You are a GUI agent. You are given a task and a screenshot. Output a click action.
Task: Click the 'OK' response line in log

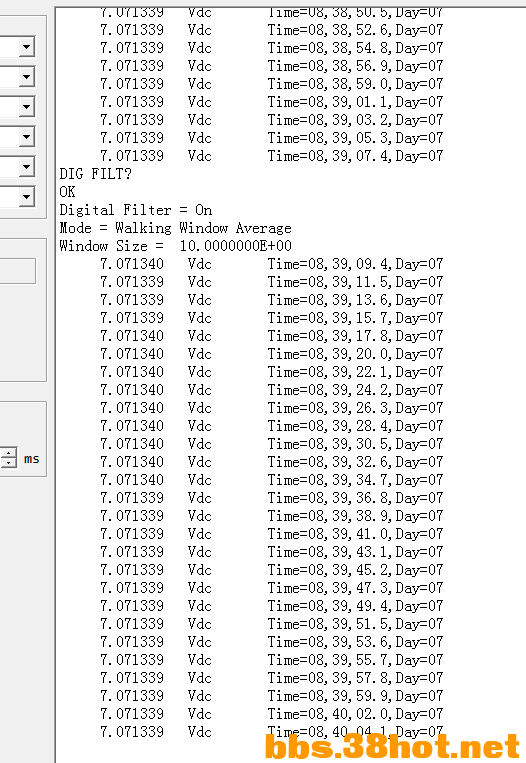tap(67, 192)
